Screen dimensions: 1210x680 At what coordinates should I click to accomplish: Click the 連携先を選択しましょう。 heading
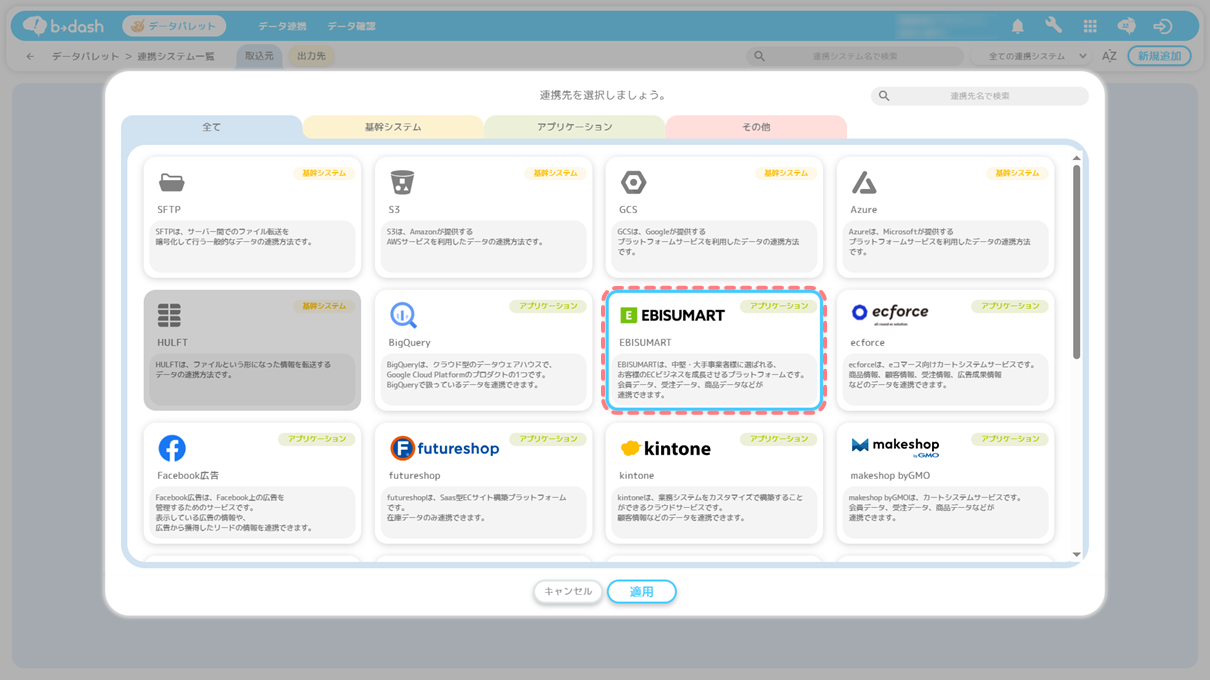(x=603, y=96)
